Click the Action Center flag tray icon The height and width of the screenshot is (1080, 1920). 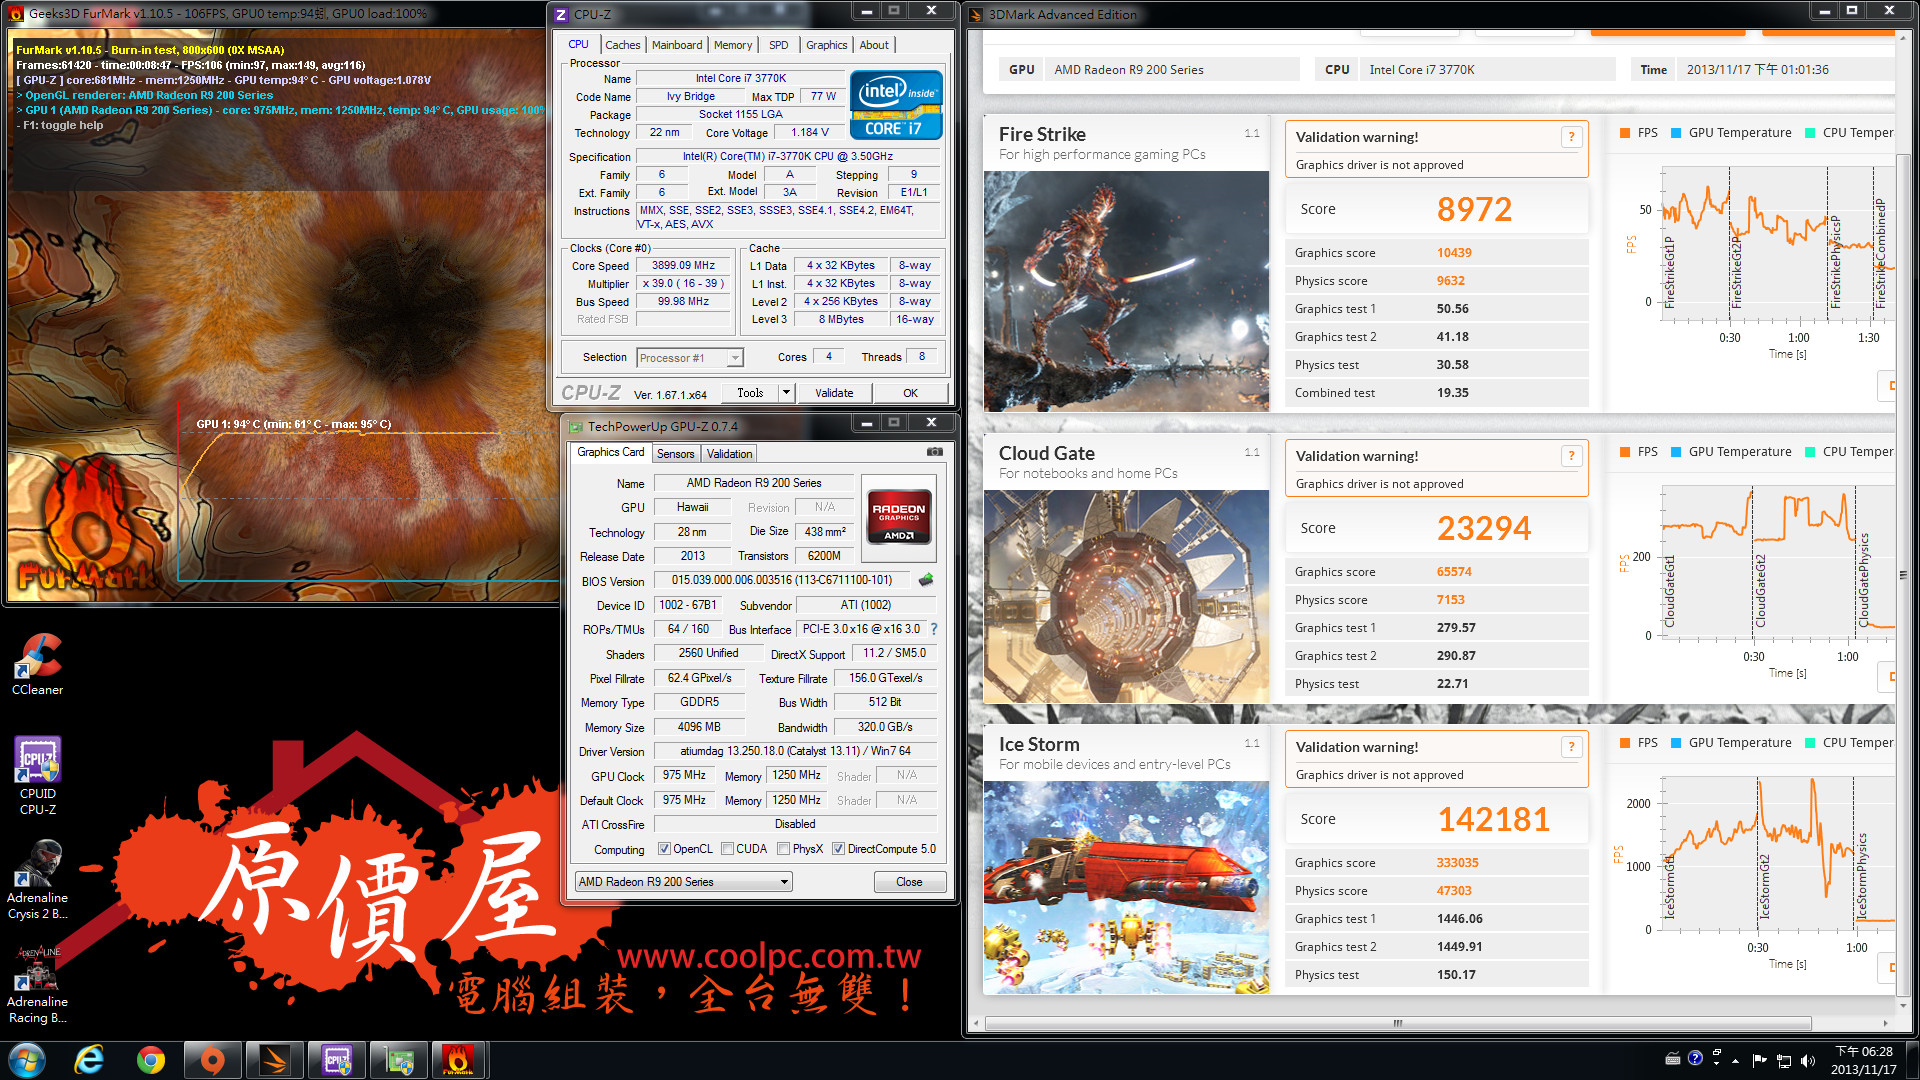tap(1760, 1061)
